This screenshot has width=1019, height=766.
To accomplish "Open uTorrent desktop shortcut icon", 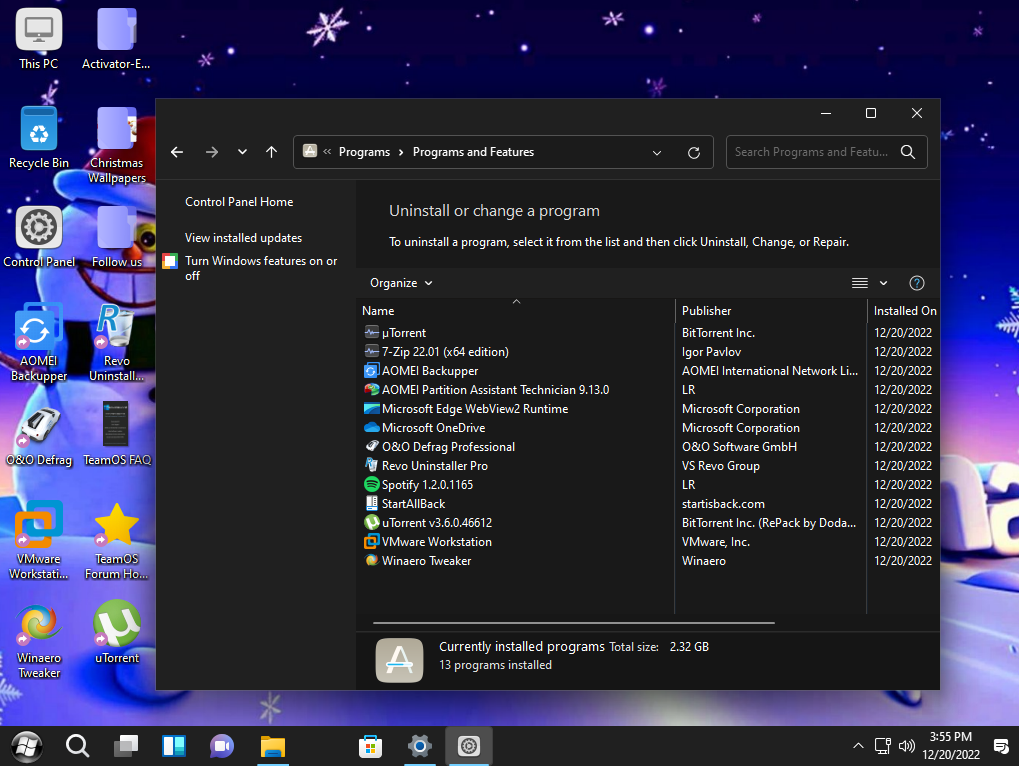I will click(117, 631).
